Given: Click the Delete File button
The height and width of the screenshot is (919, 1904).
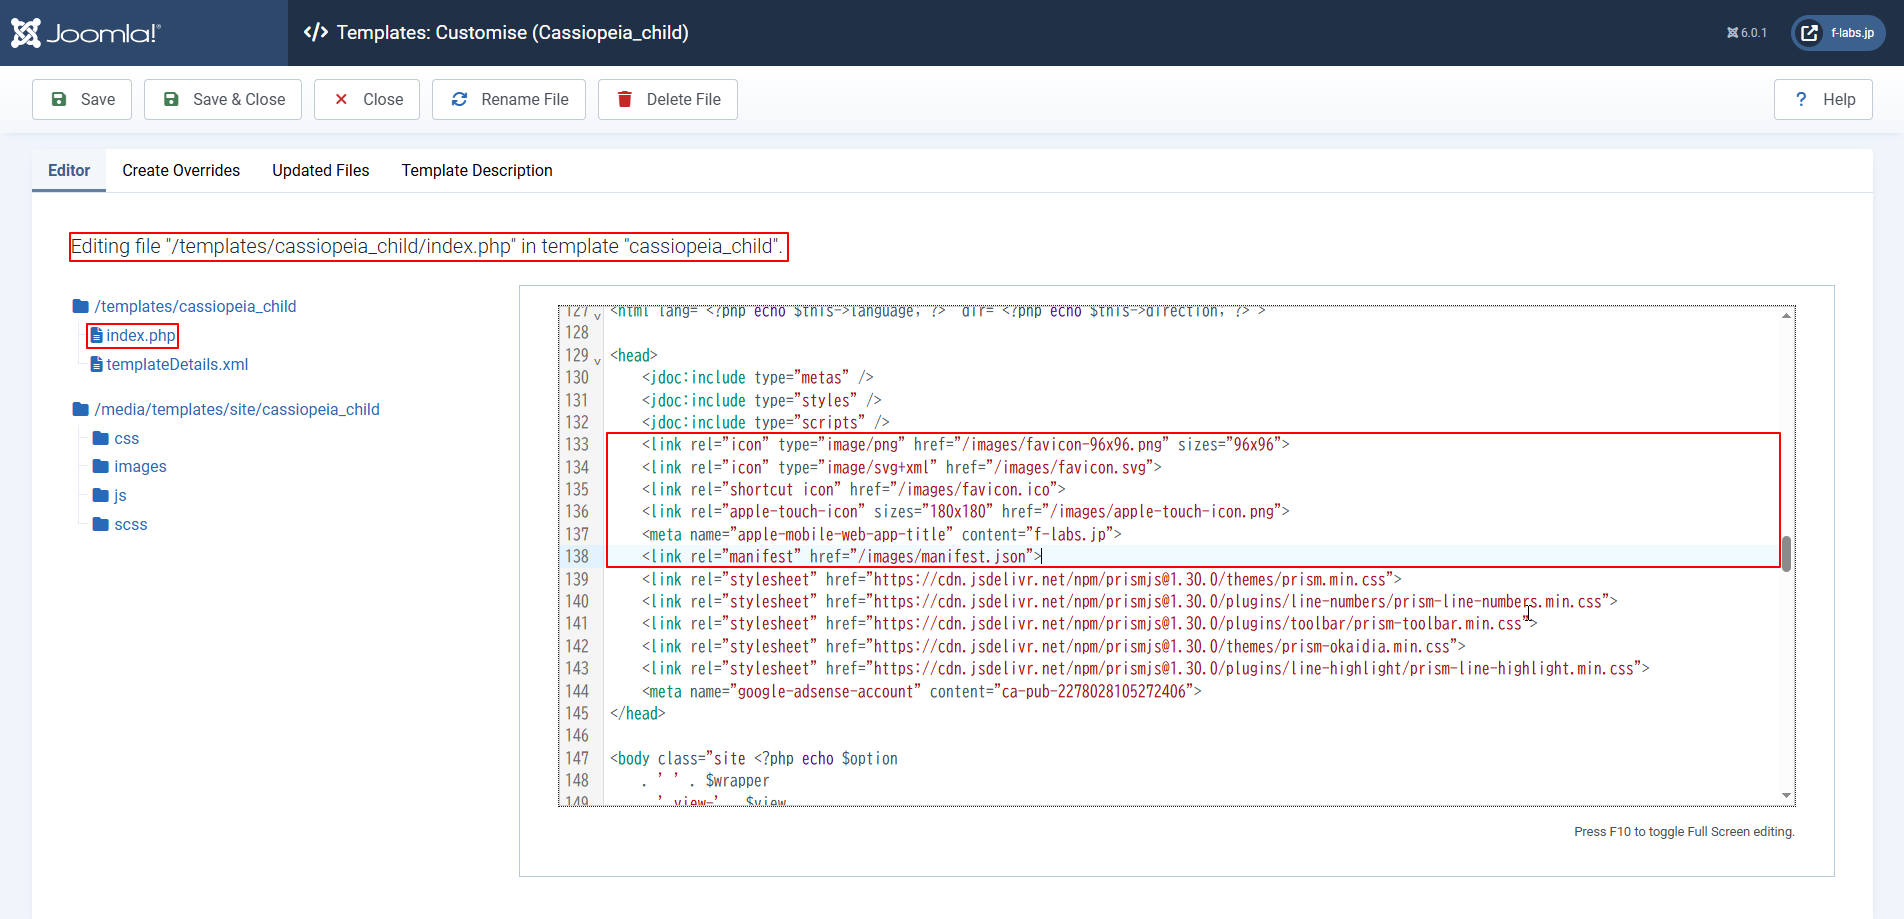Looking at the screenshot, I should (668, 100).
